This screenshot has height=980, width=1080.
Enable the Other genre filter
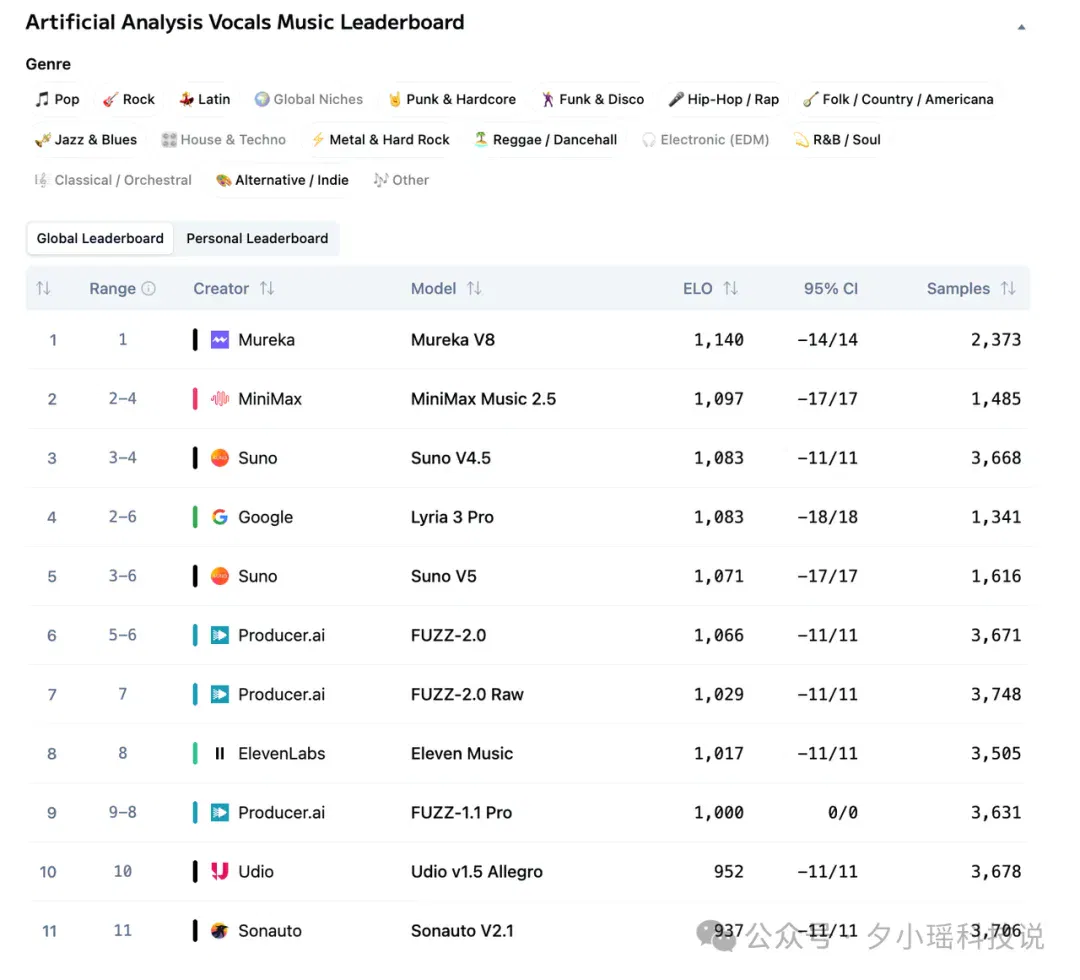401,180
